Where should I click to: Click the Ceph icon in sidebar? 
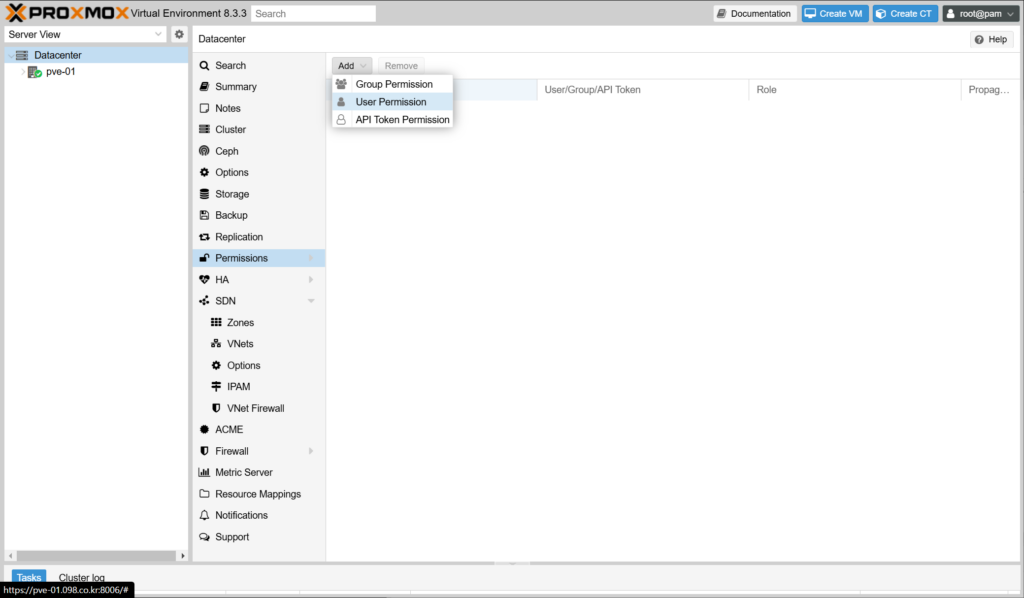click(204, 151)
